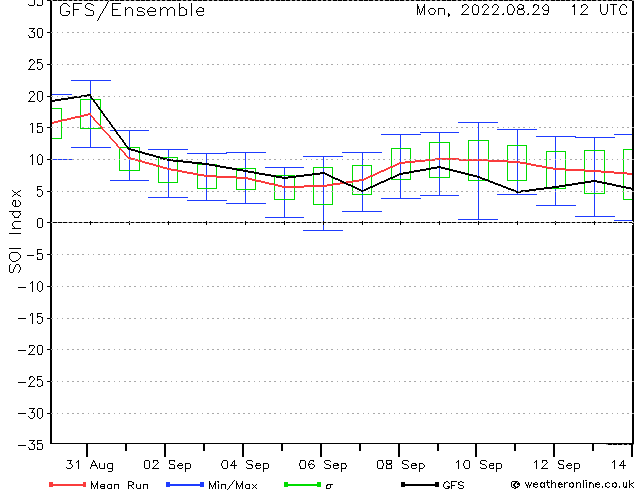The width and height of the screenshot is (634, 490).
Task: Click the 'Mon, 2022.08.29 12 UTC' date label
Action: [522, 10]
